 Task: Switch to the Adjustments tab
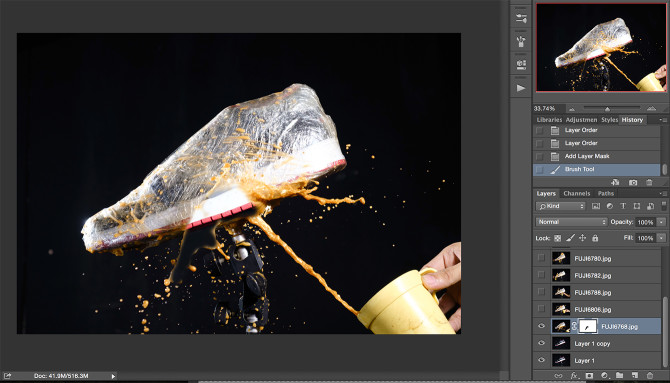(582, 120)
